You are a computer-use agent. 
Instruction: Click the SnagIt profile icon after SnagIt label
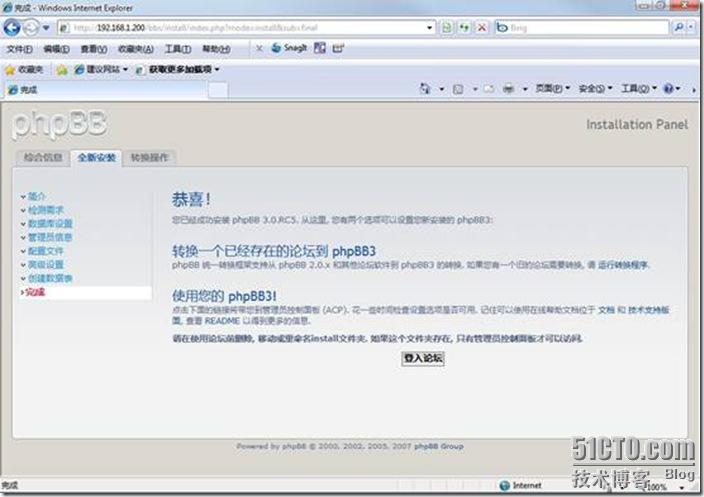click(x=320, y=48)
